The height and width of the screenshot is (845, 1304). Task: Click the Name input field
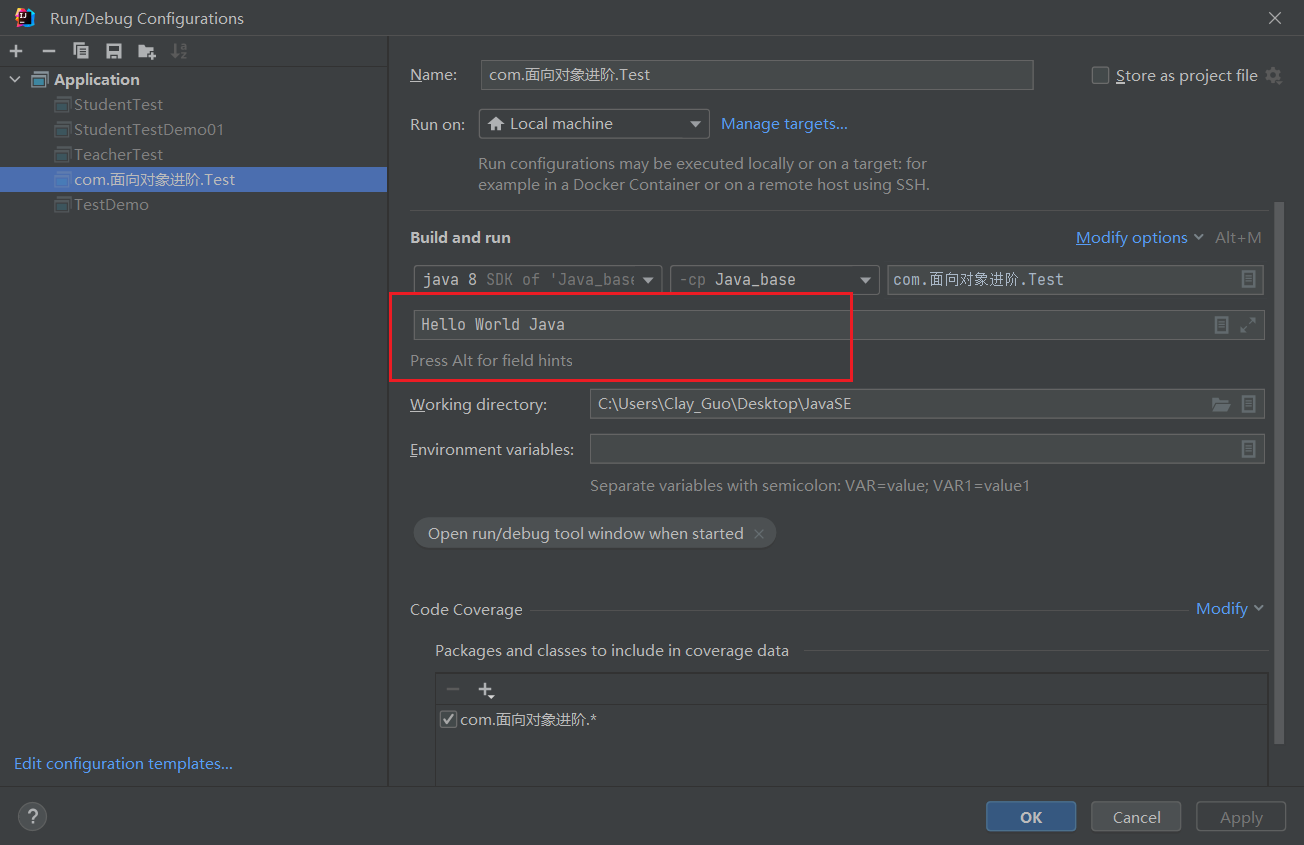757,75
